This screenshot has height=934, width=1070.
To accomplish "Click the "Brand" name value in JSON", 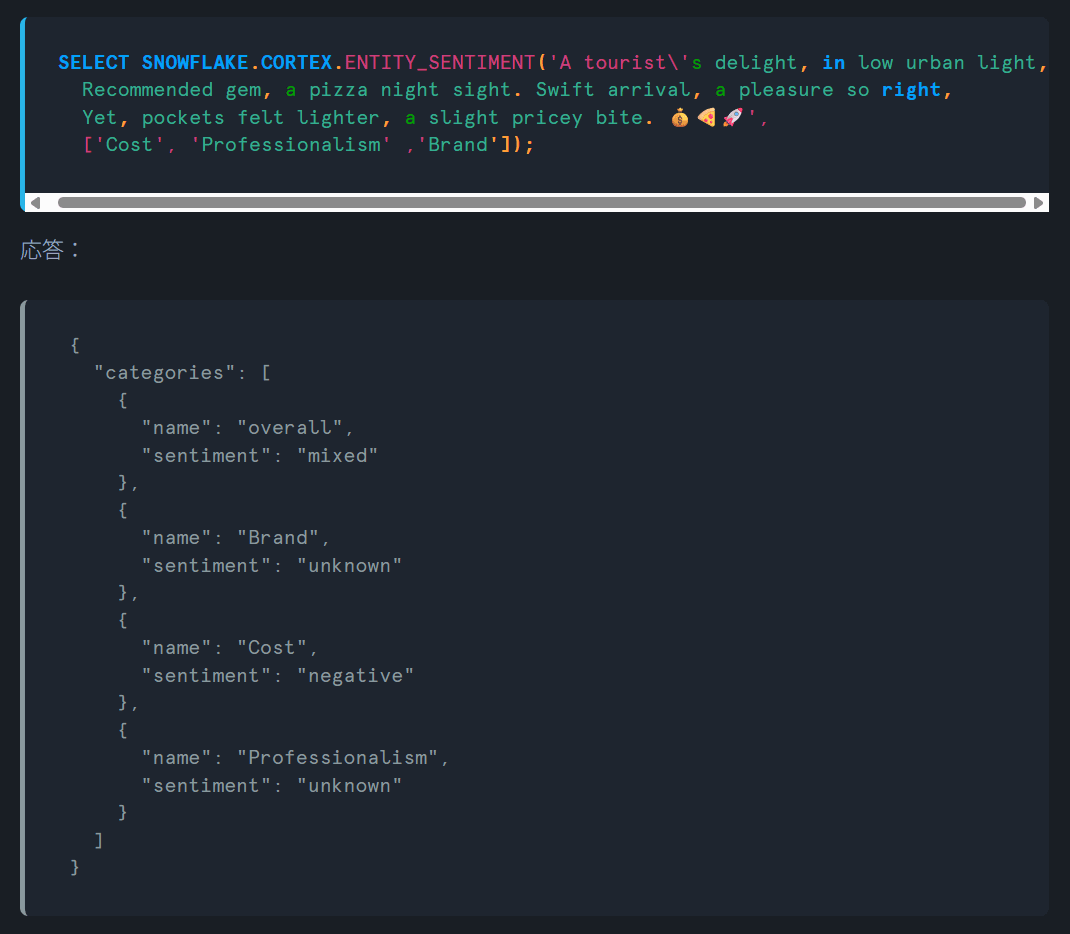I will click(278, 538).
